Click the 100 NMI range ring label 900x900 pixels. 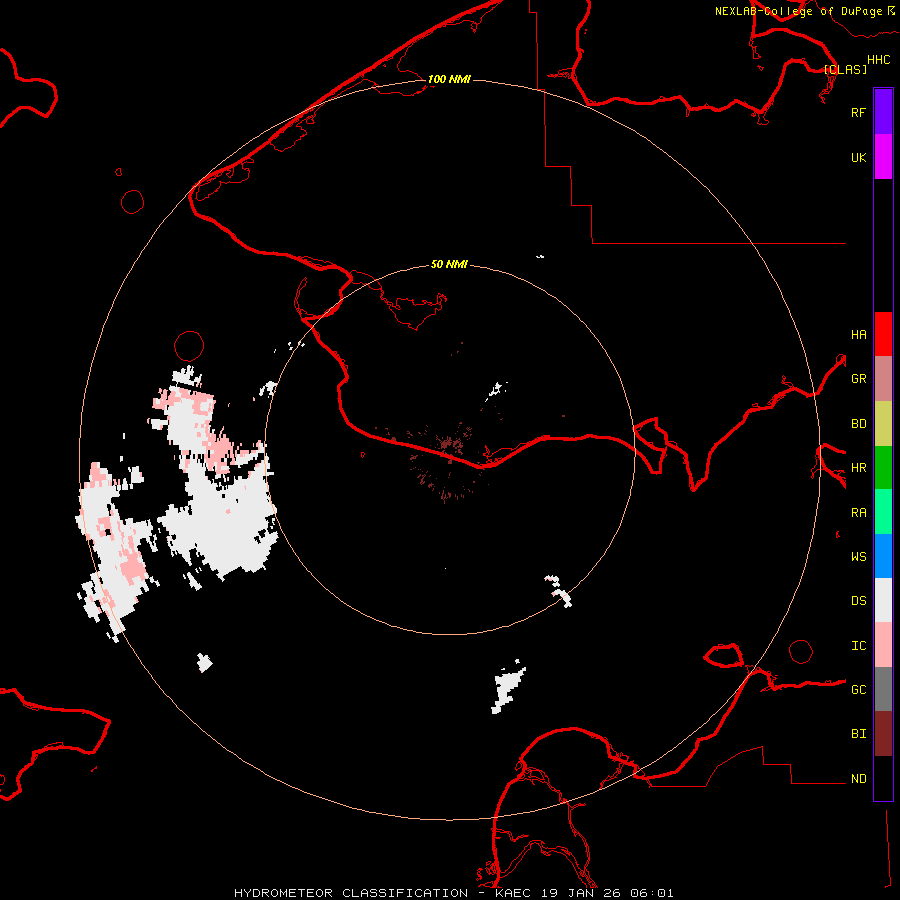coord(449,79)
